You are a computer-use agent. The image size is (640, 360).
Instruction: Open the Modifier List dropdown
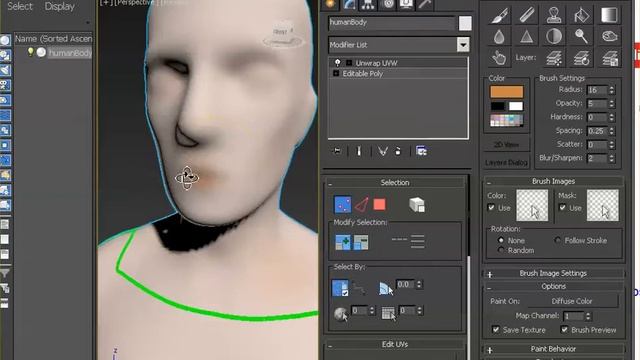pos(463,44)
